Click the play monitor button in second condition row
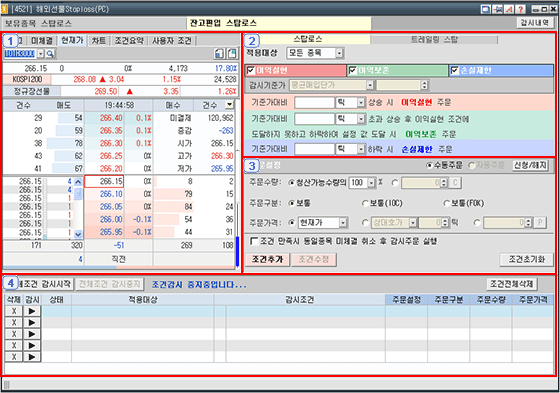Screen dimensions: 560x393 [x=32, y=323]
